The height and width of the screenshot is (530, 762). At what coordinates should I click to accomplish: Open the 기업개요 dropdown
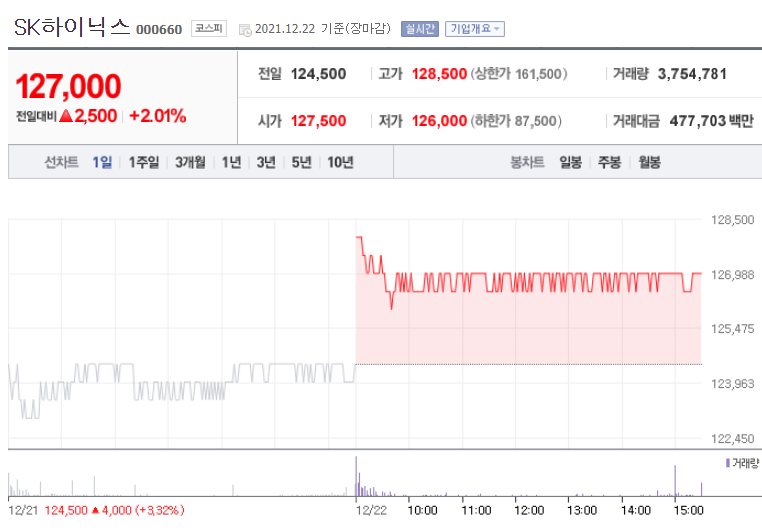[x=475, y=29]
